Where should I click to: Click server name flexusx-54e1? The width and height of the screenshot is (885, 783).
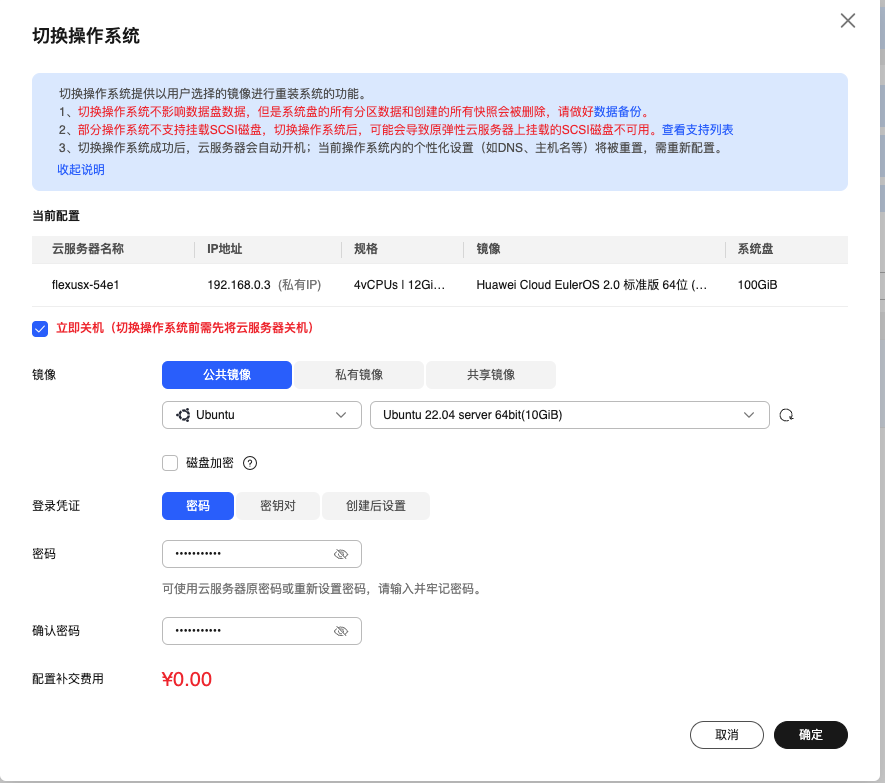coord(85,285)
